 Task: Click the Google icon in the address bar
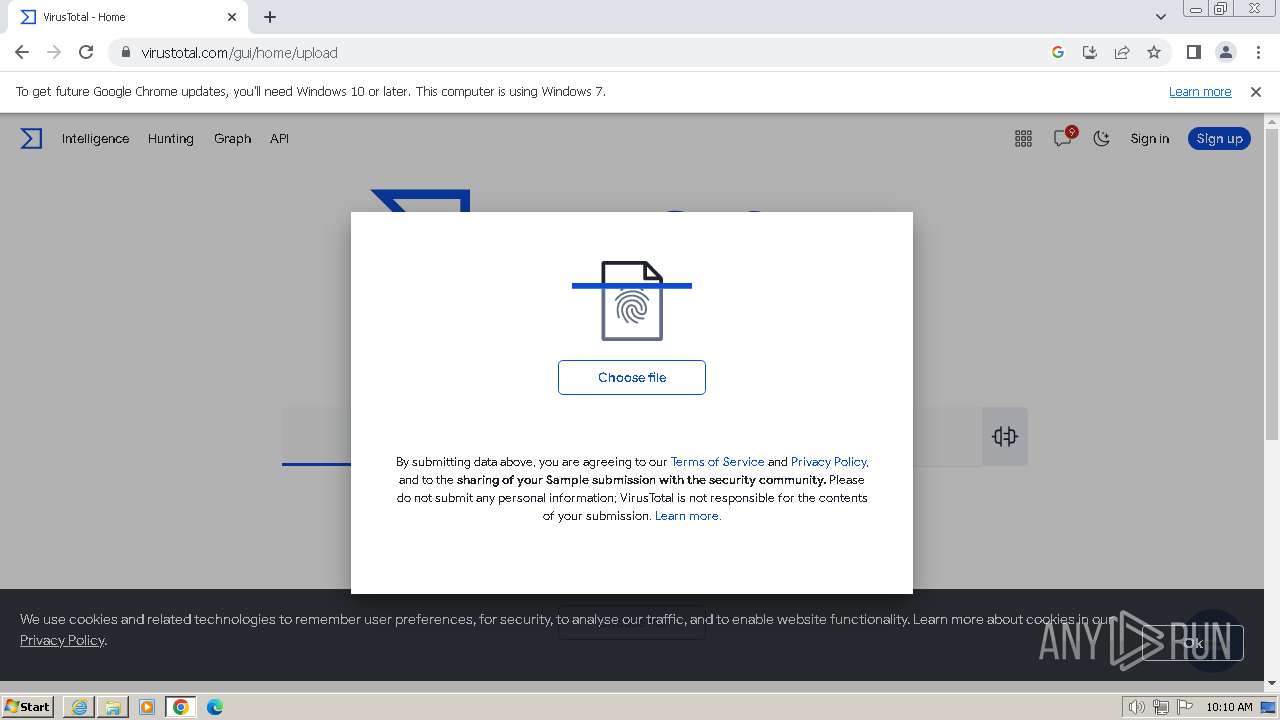tap(1058, 52)
